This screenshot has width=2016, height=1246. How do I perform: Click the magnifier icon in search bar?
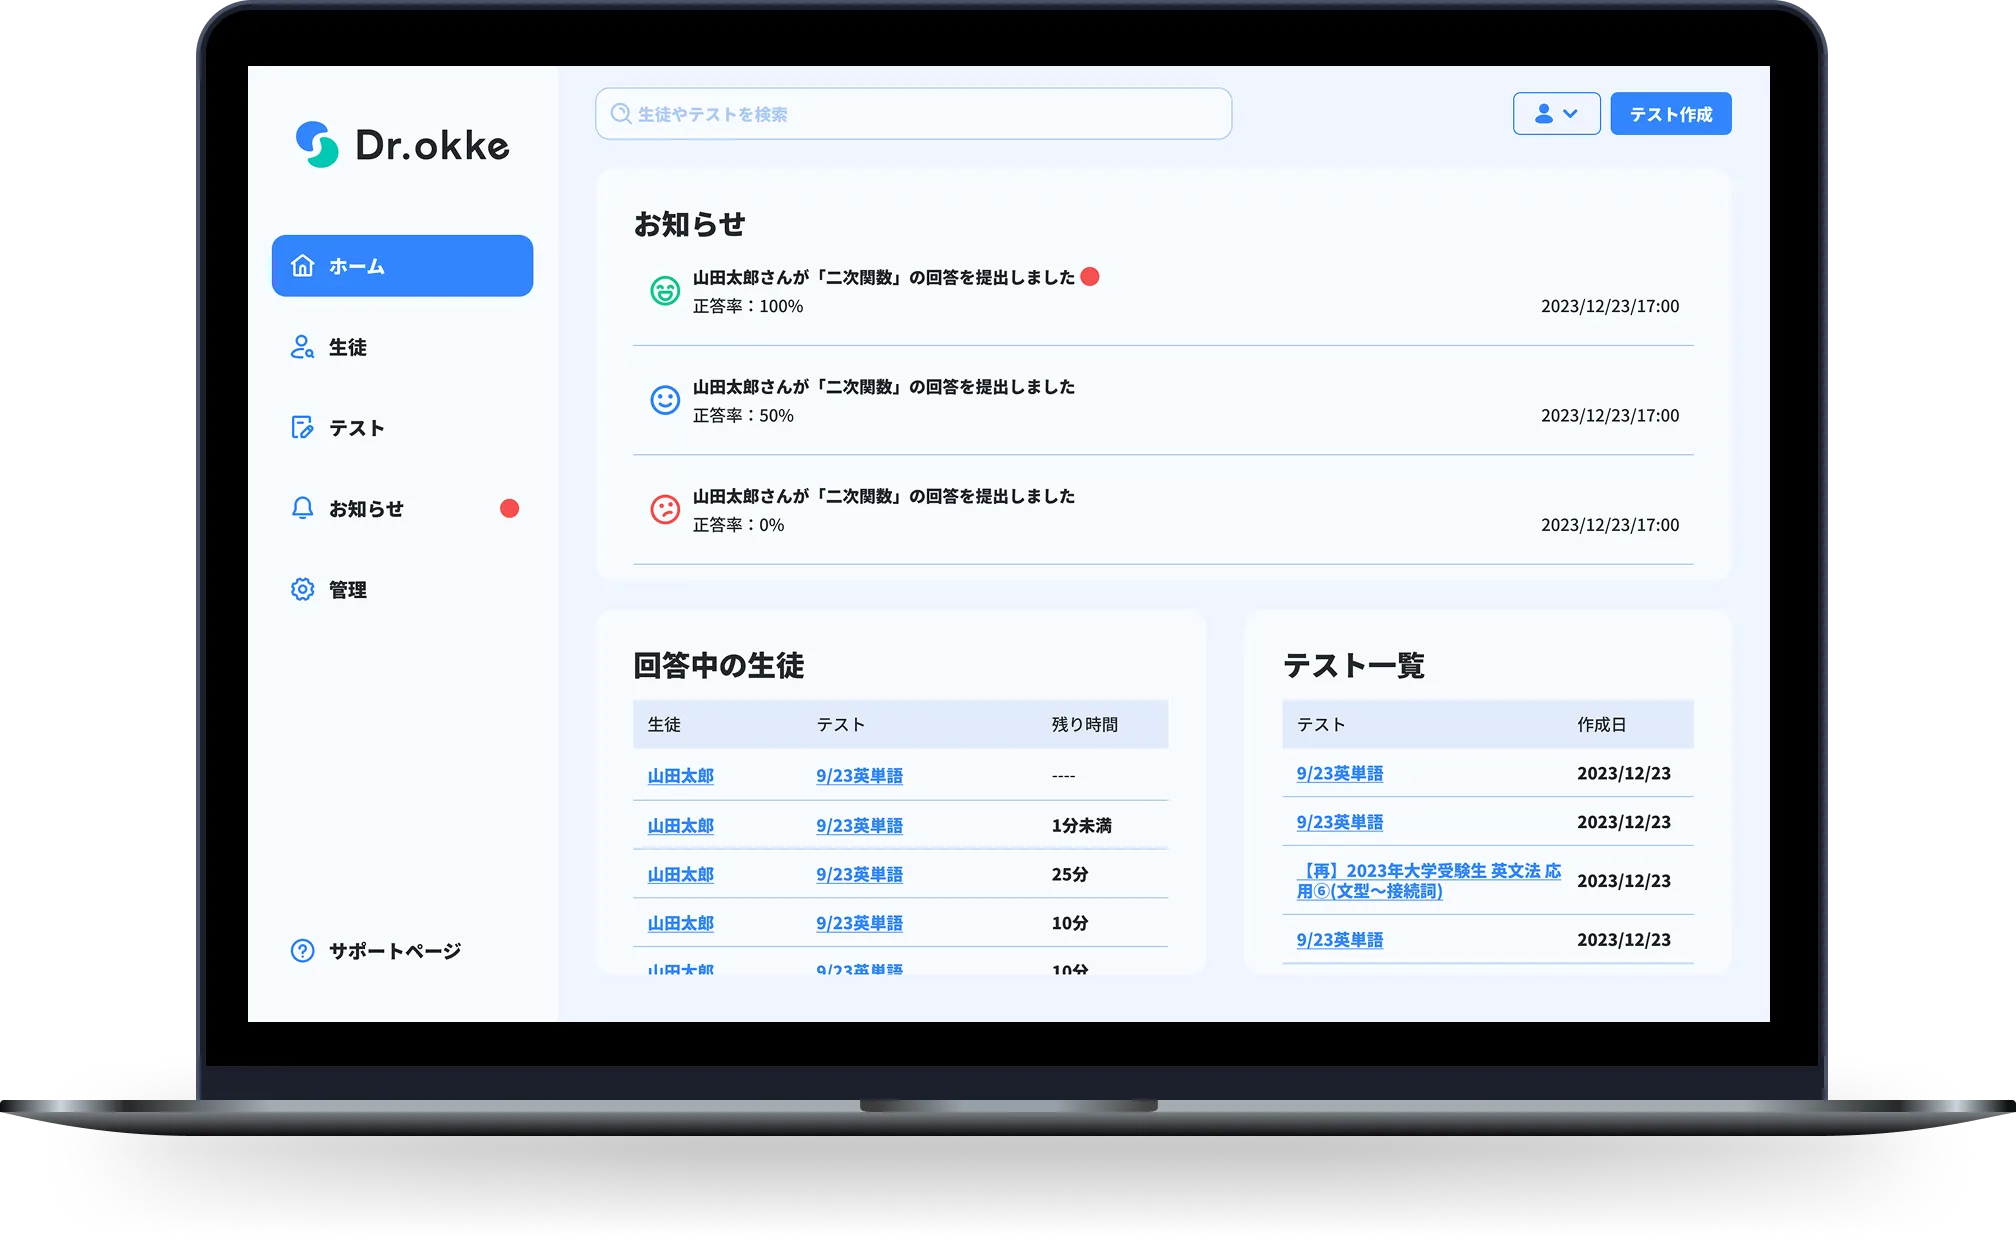(620, 114)
